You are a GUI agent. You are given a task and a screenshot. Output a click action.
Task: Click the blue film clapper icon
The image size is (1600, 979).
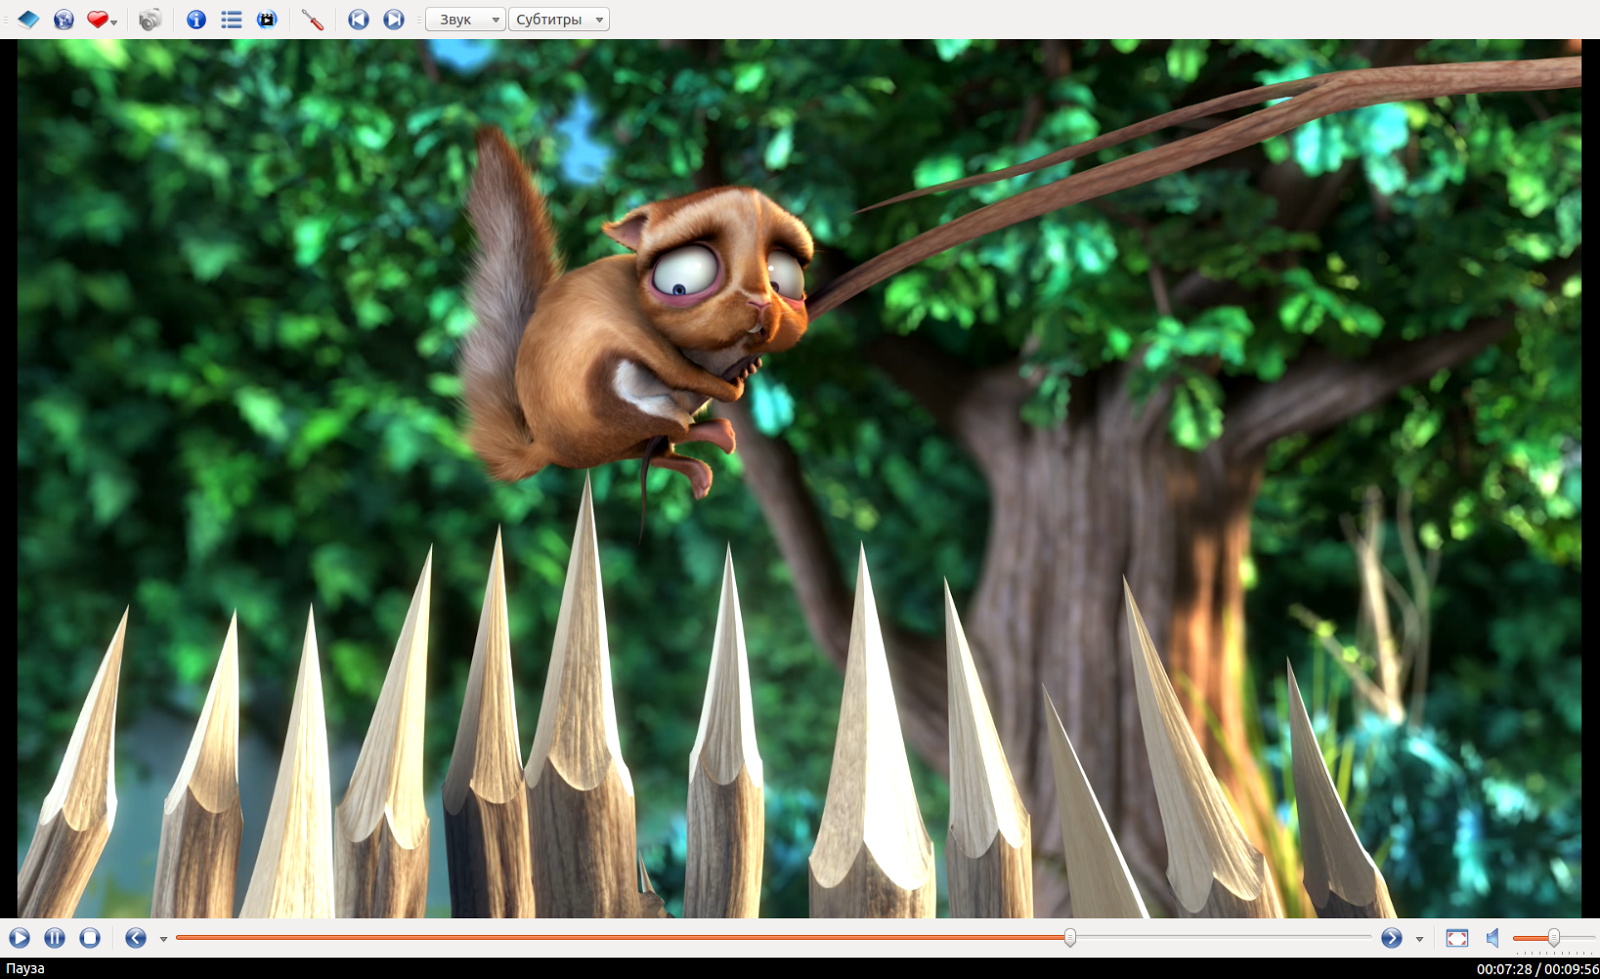tap(267, 19)
